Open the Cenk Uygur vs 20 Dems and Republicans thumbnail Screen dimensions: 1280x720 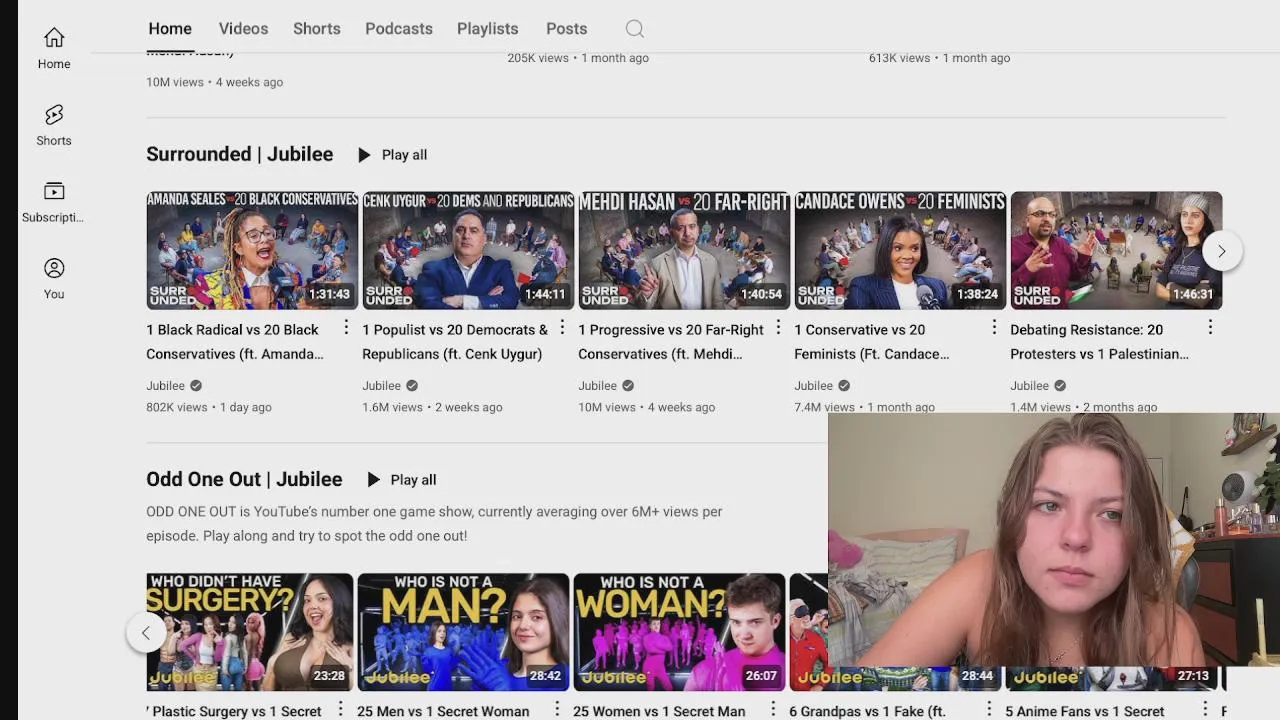click(x=468, y=250)
